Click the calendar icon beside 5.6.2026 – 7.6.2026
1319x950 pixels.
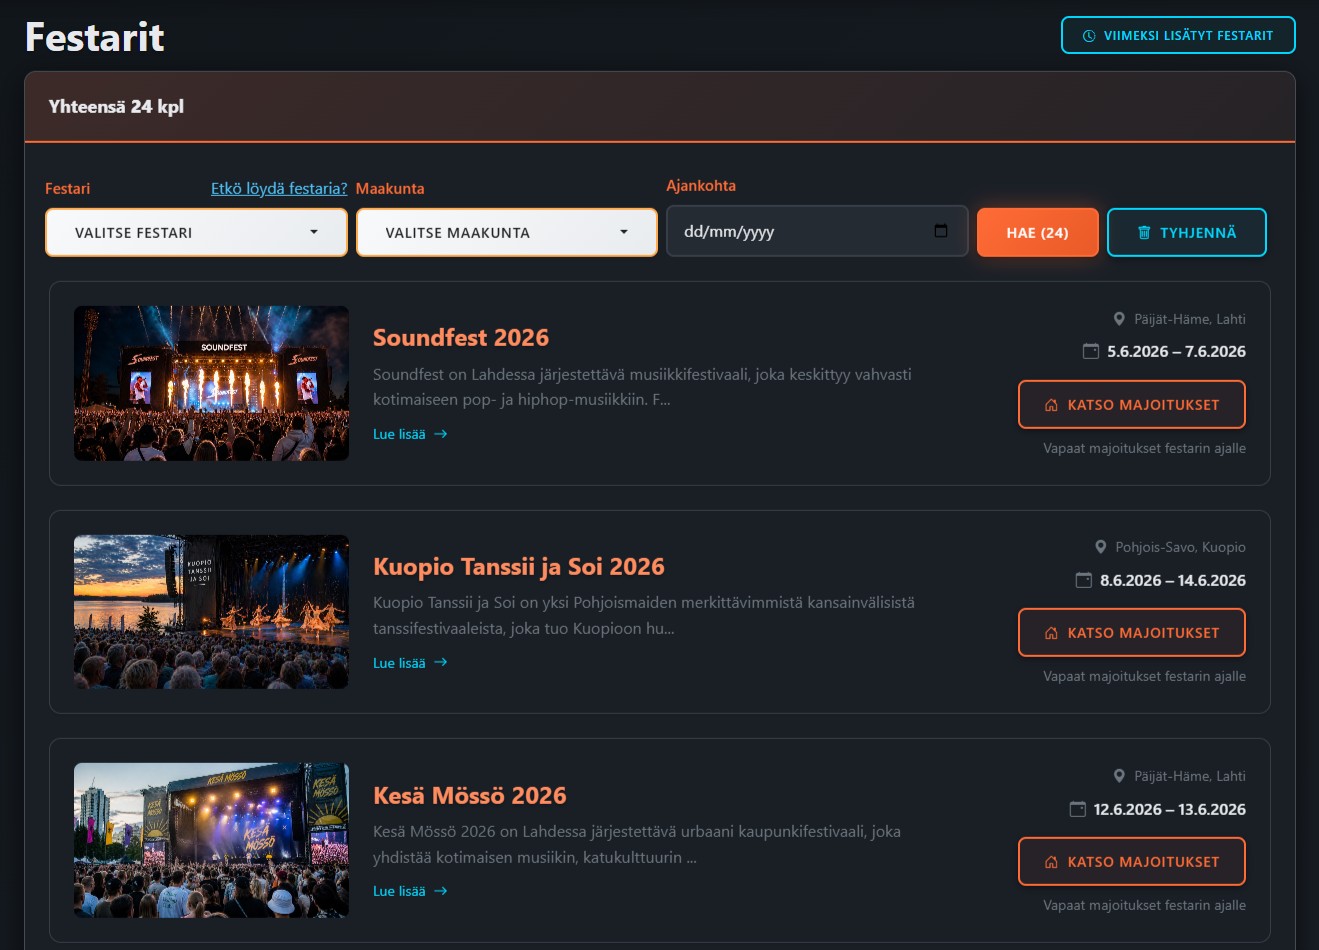[1091, 351]
